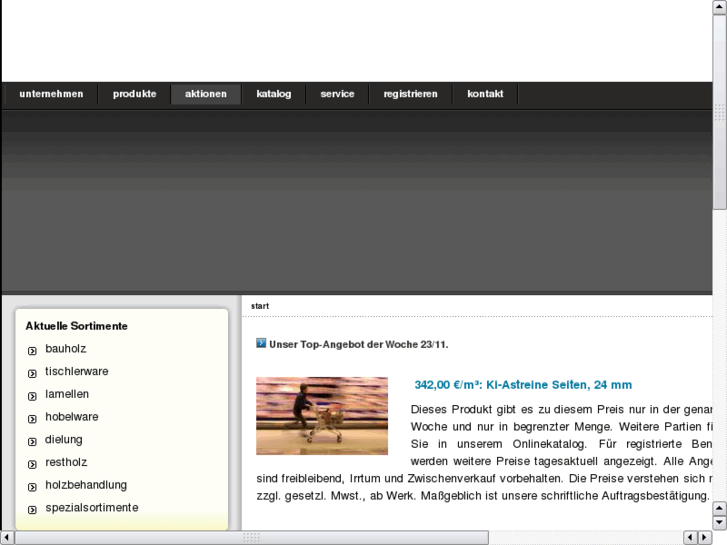727x545 pixels.
Task: Click the arrow icon beside hobelware
Action: click(x=32, y=419)
